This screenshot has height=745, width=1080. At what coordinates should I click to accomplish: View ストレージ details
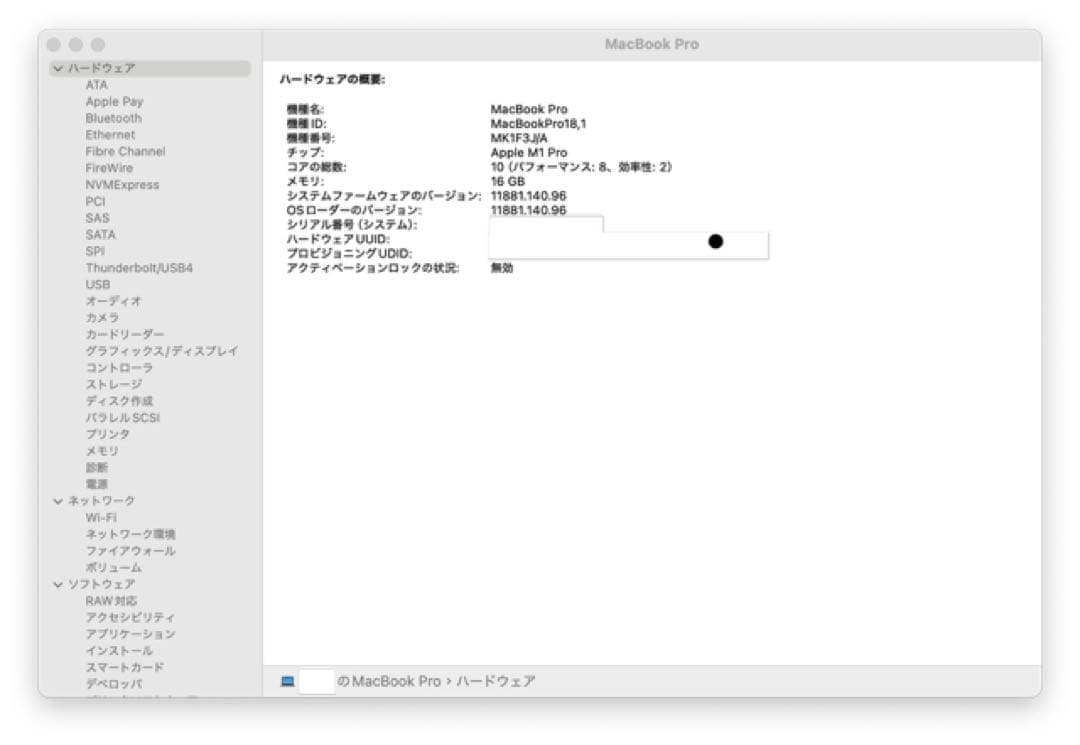pos(116,384)
